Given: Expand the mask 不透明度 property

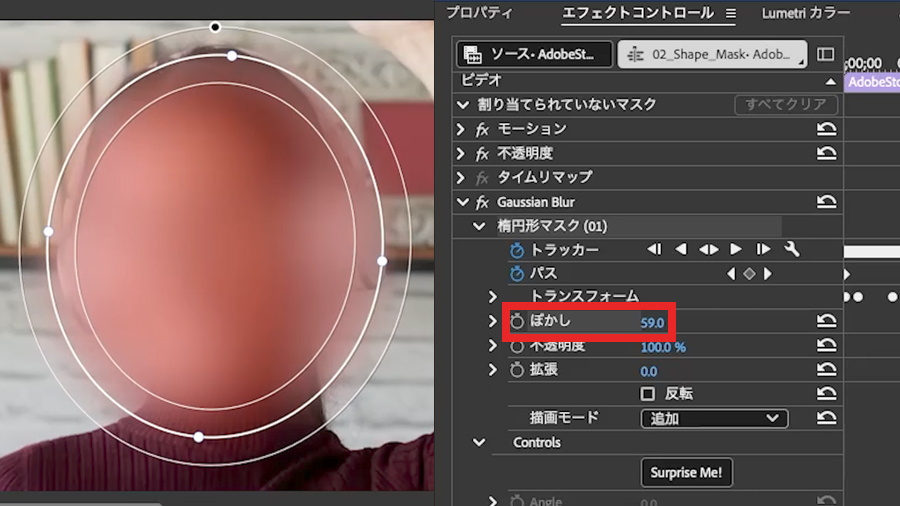Looking at the screenshot, I should [x=492, y=345].
